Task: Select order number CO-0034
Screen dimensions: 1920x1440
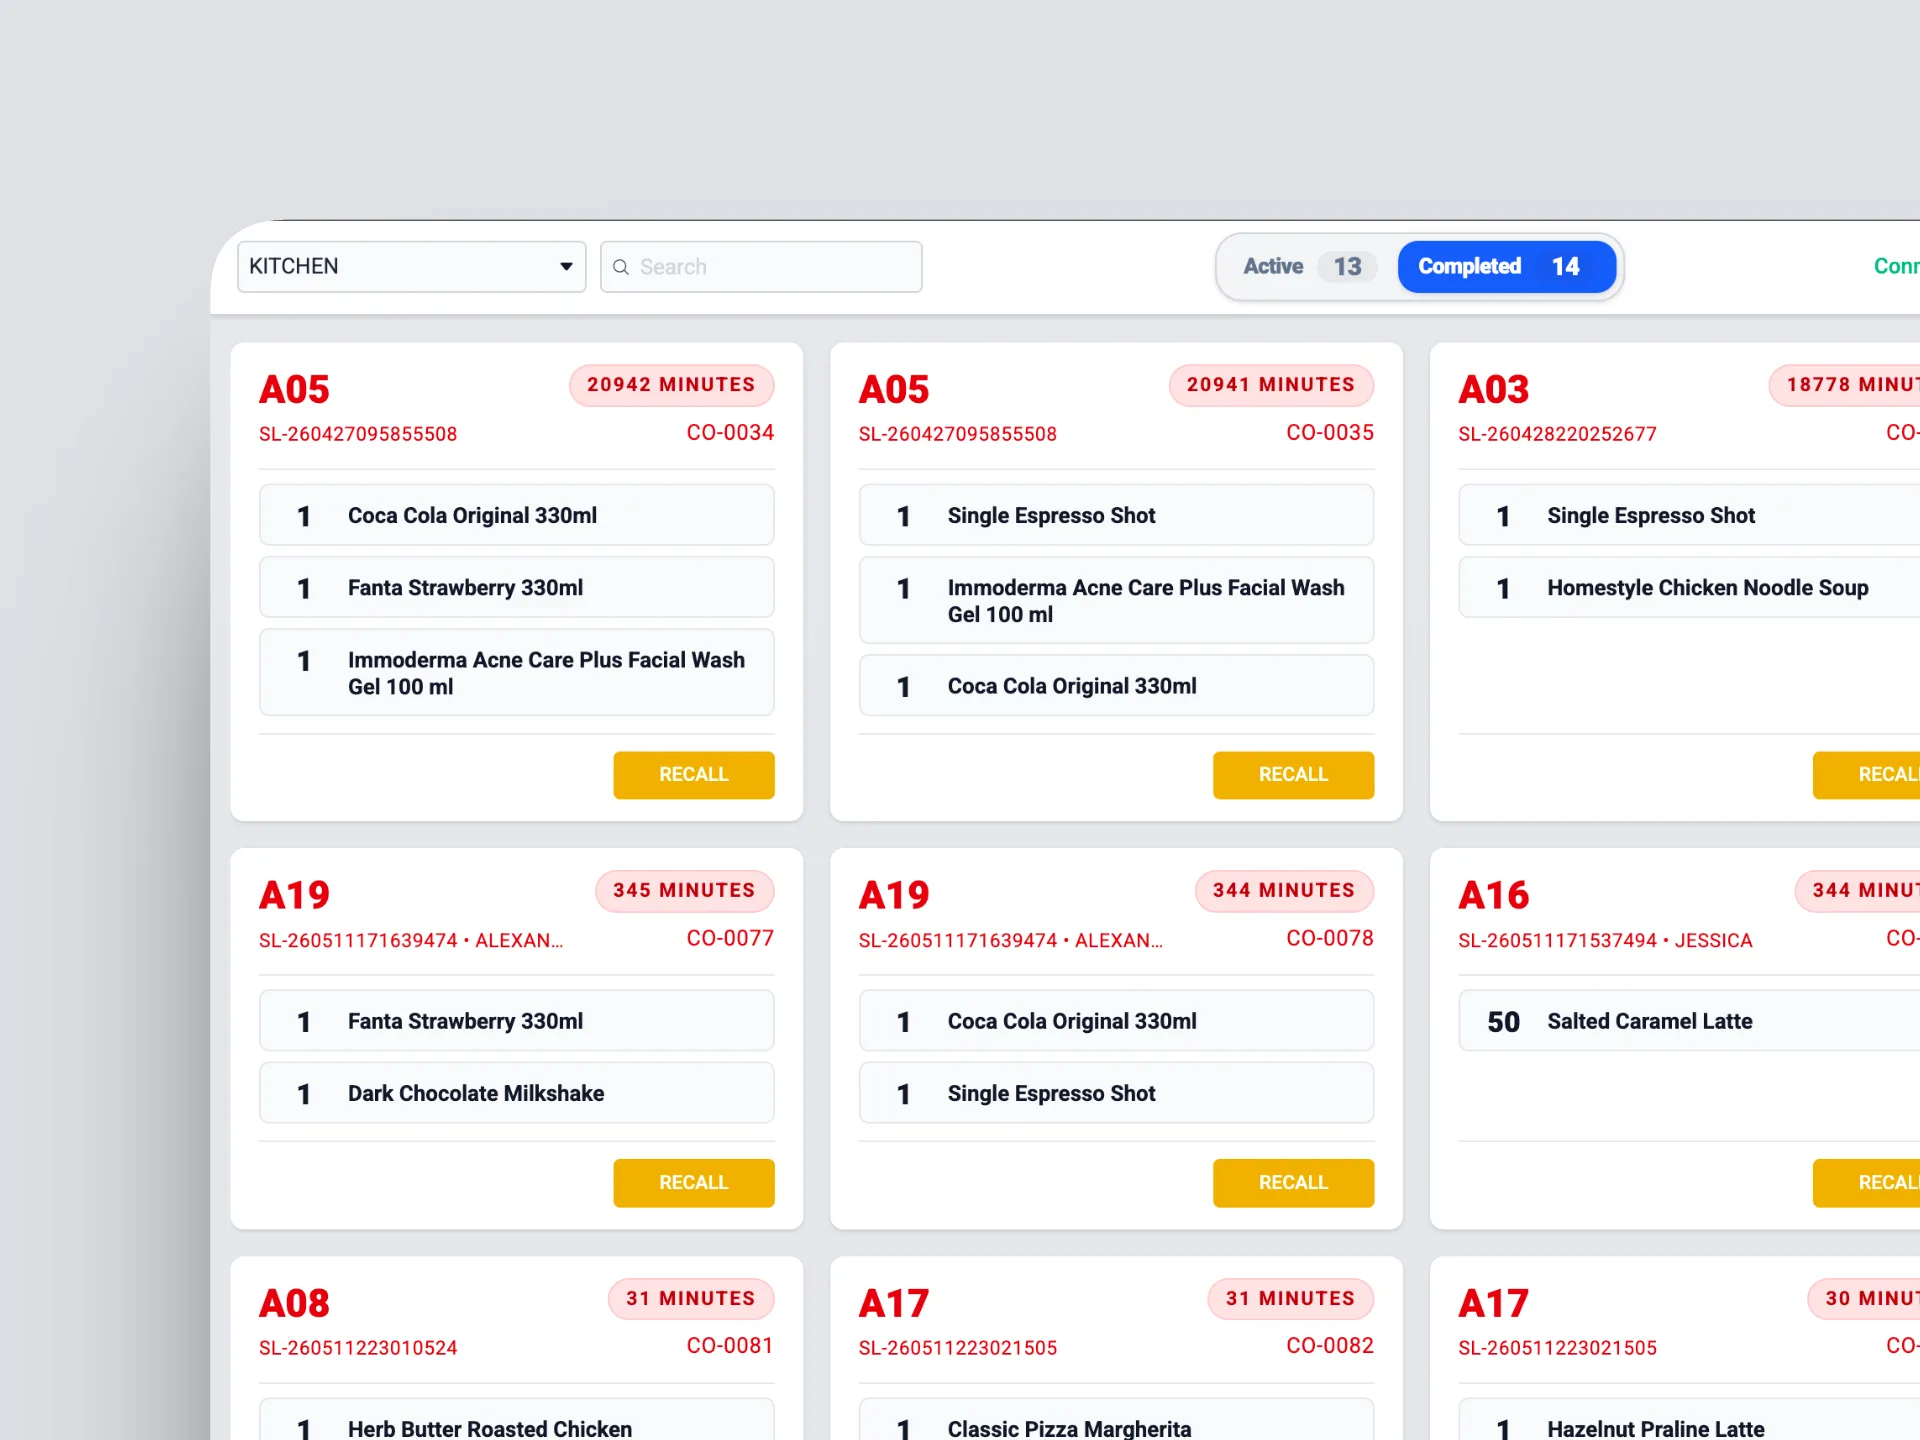Action: [x=730, y=433]
